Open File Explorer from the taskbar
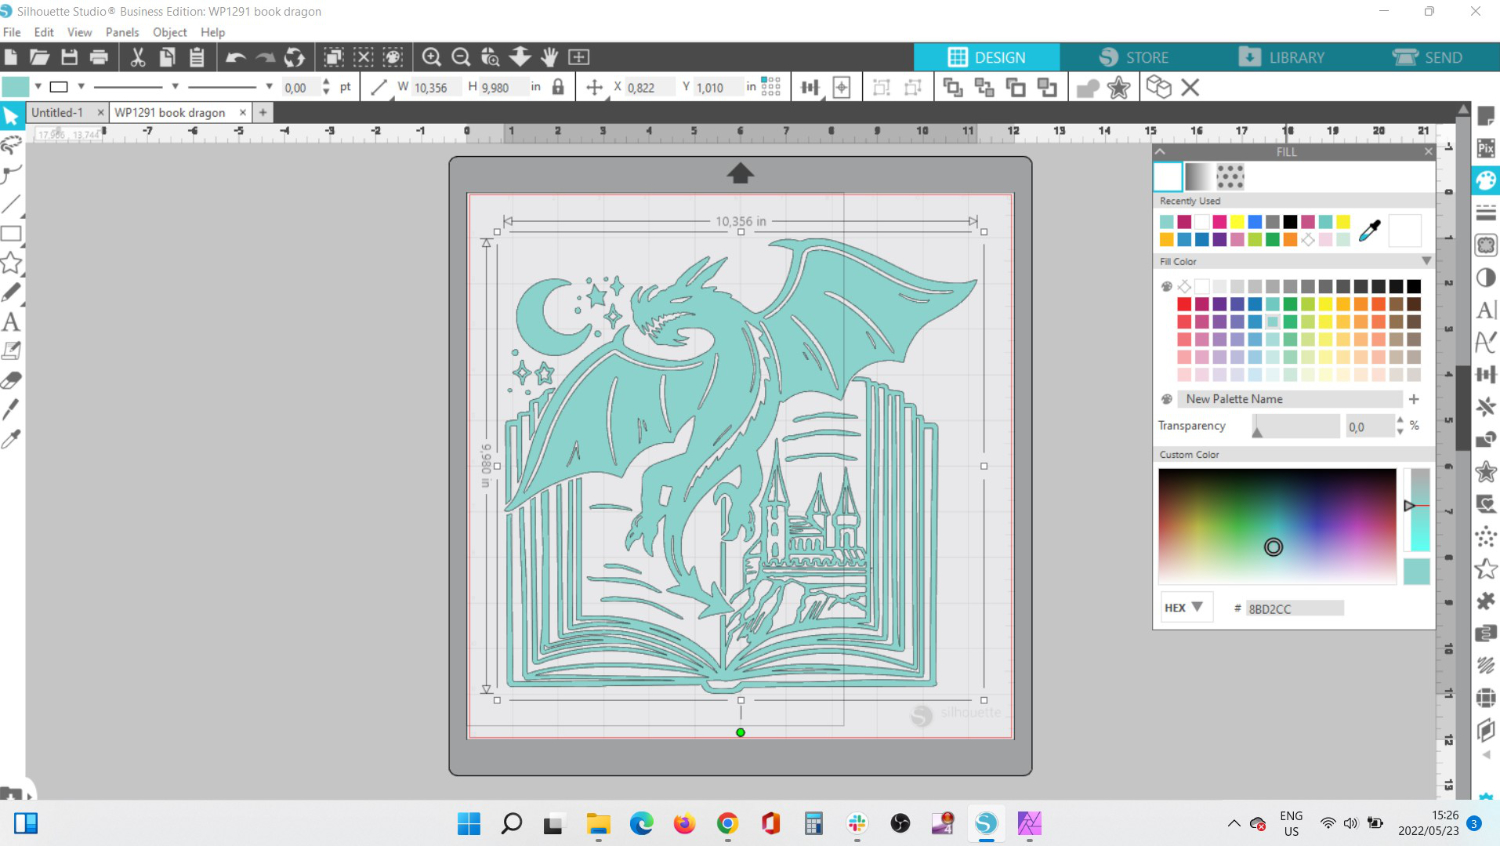This screenshot has width=1500, height=846. (x=598, y=823)
